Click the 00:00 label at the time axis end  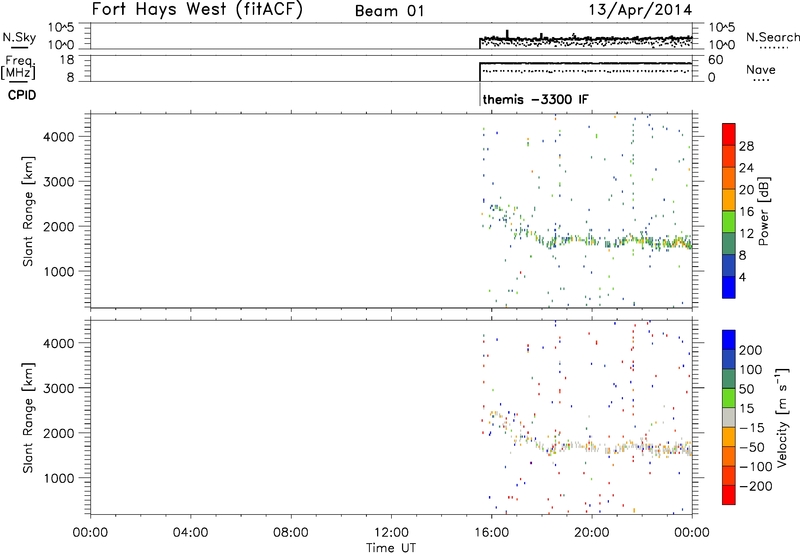[692, 533]
